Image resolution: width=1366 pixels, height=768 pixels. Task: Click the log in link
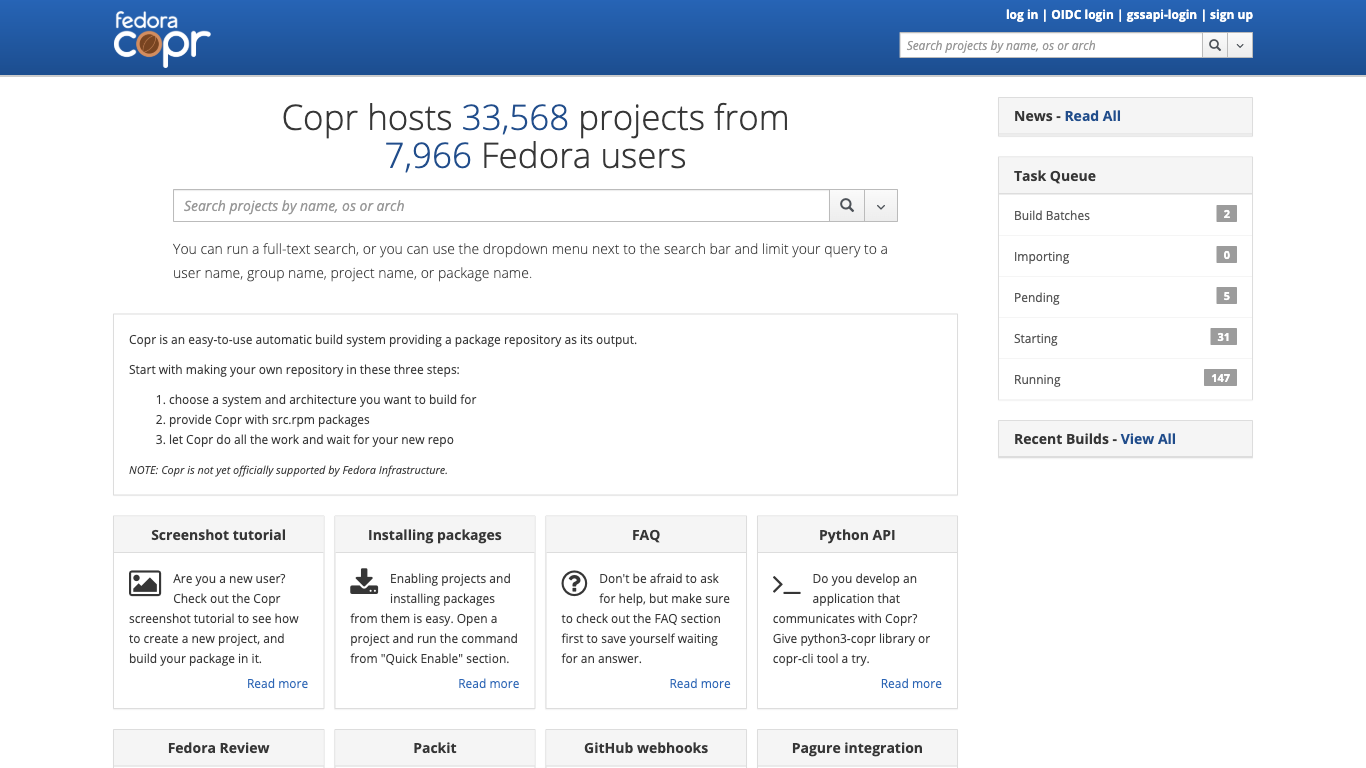point(1022,15)
